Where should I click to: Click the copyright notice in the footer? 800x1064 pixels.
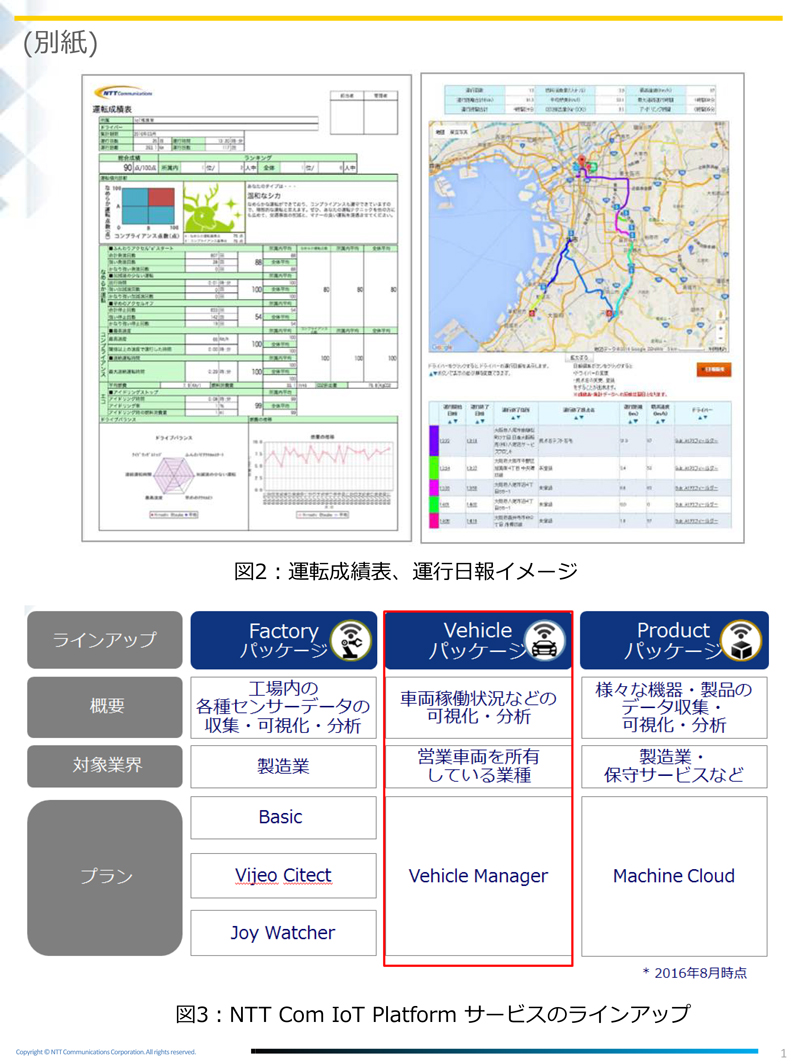tap(106, 1052)
